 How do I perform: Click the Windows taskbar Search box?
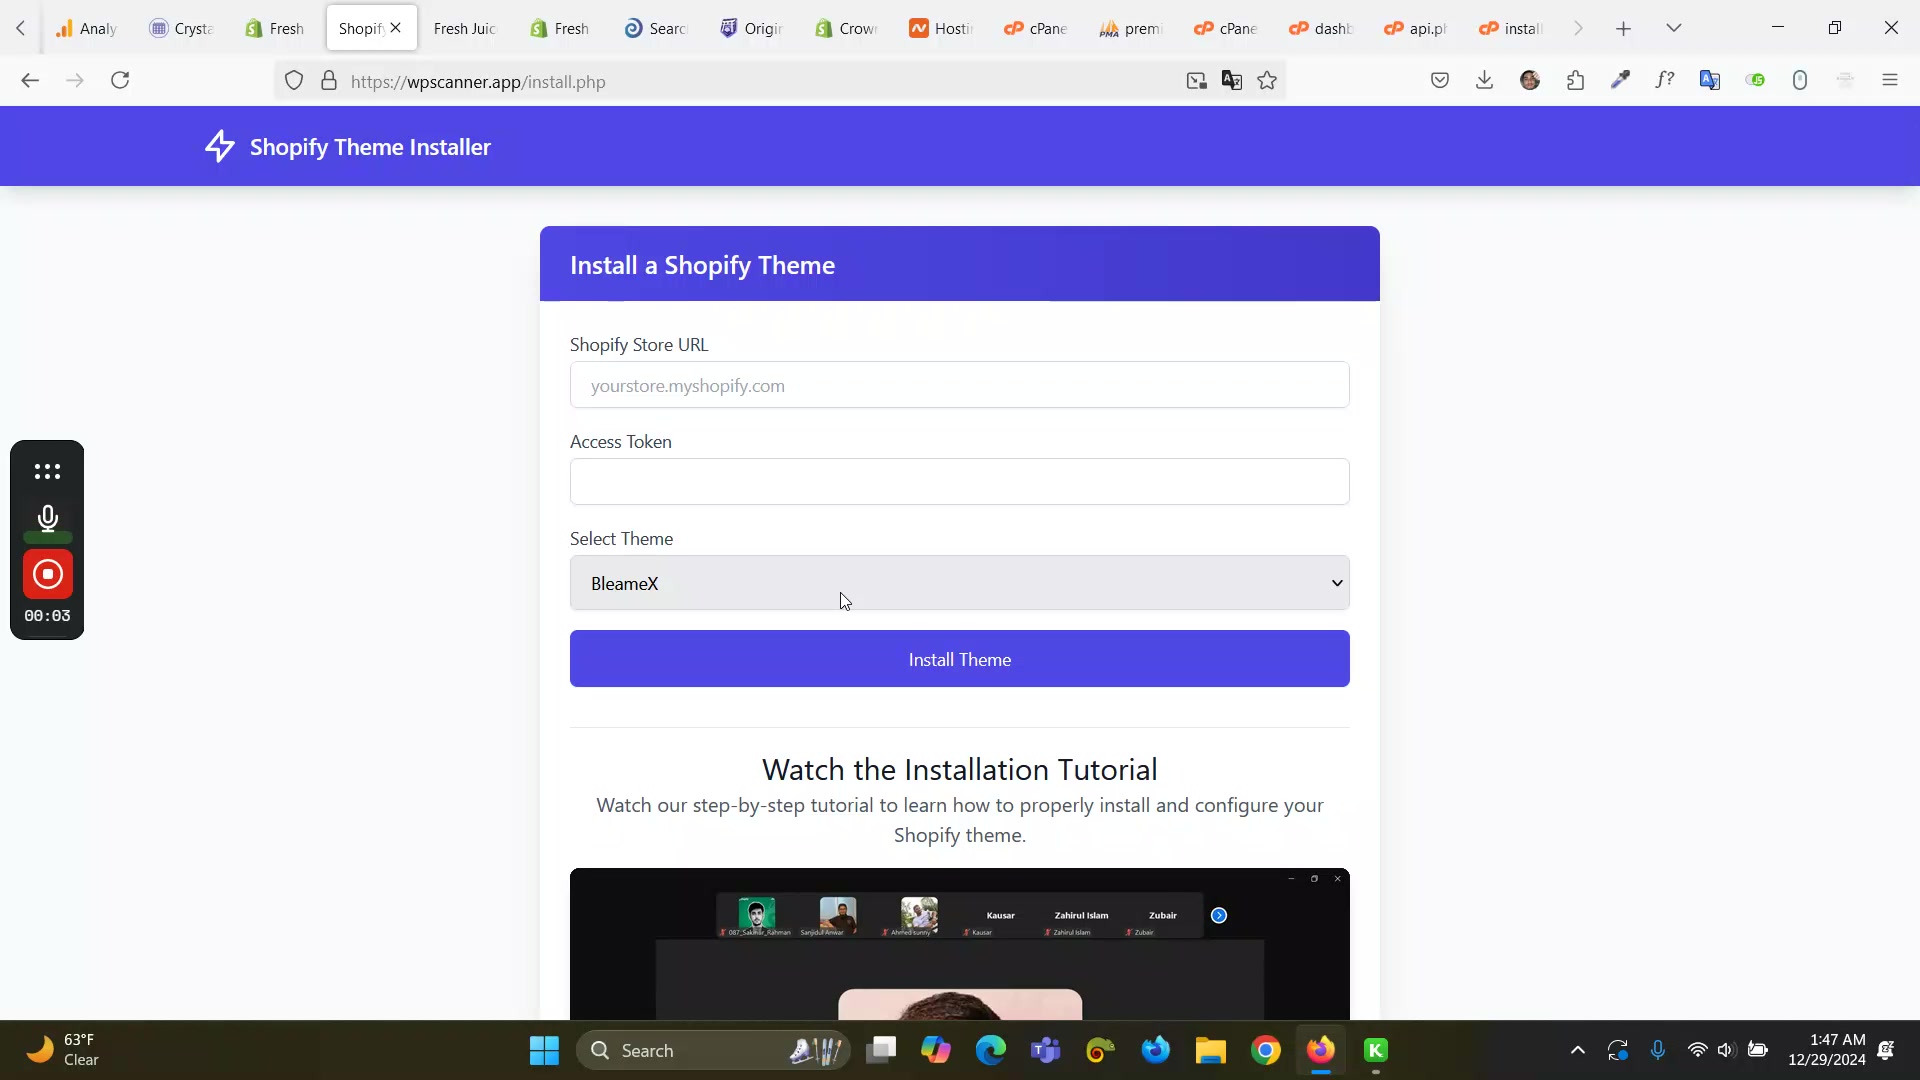713,1050
